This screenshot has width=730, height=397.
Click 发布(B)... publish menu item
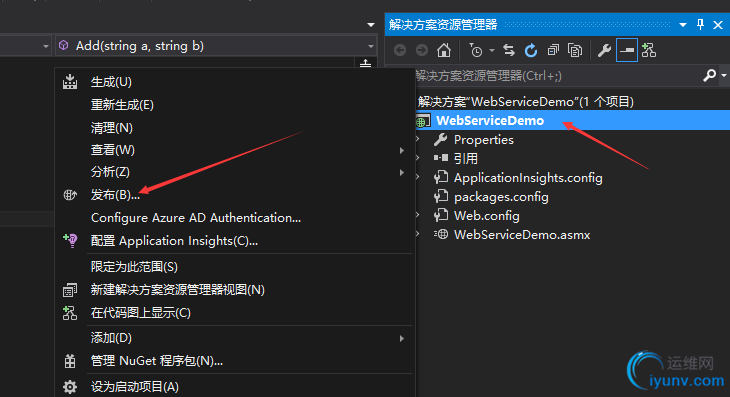coord(235,195)
